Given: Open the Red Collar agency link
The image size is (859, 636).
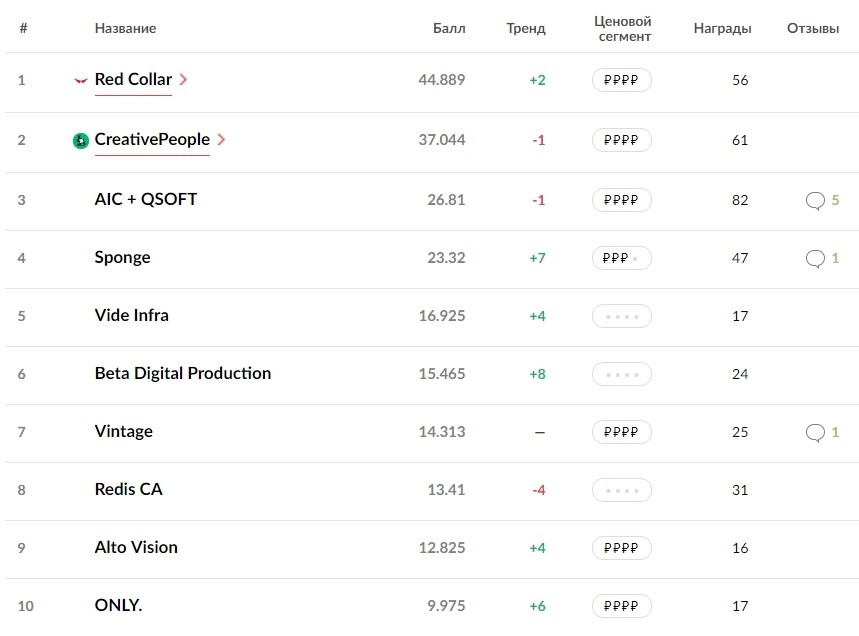Looking at the screenshot, I should (133, 80).
